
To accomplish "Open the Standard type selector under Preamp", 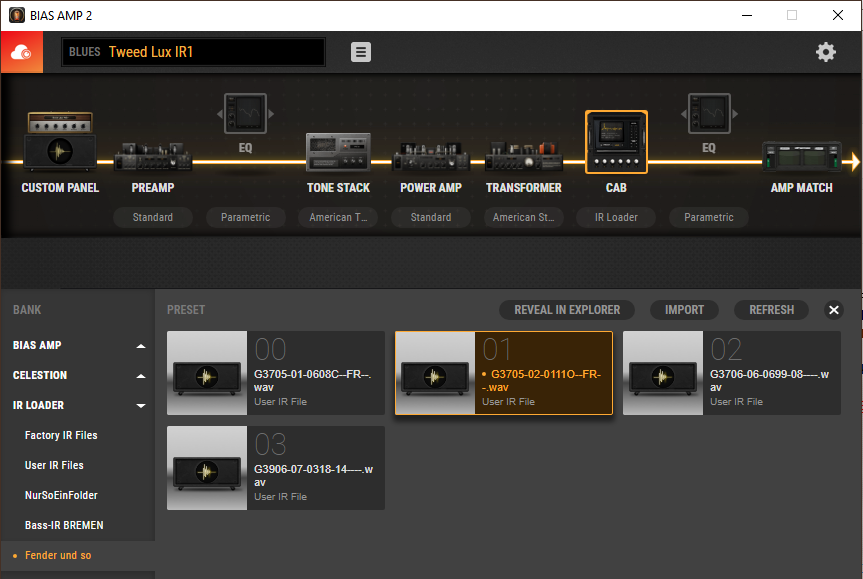I will point(153,217).
